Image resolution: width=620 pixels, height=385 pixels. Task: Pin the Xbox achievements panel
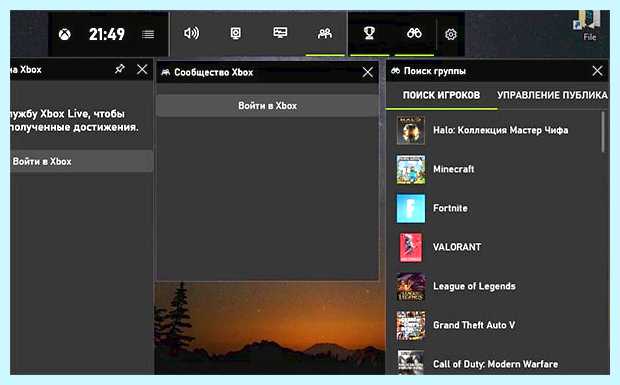point(119,69)
